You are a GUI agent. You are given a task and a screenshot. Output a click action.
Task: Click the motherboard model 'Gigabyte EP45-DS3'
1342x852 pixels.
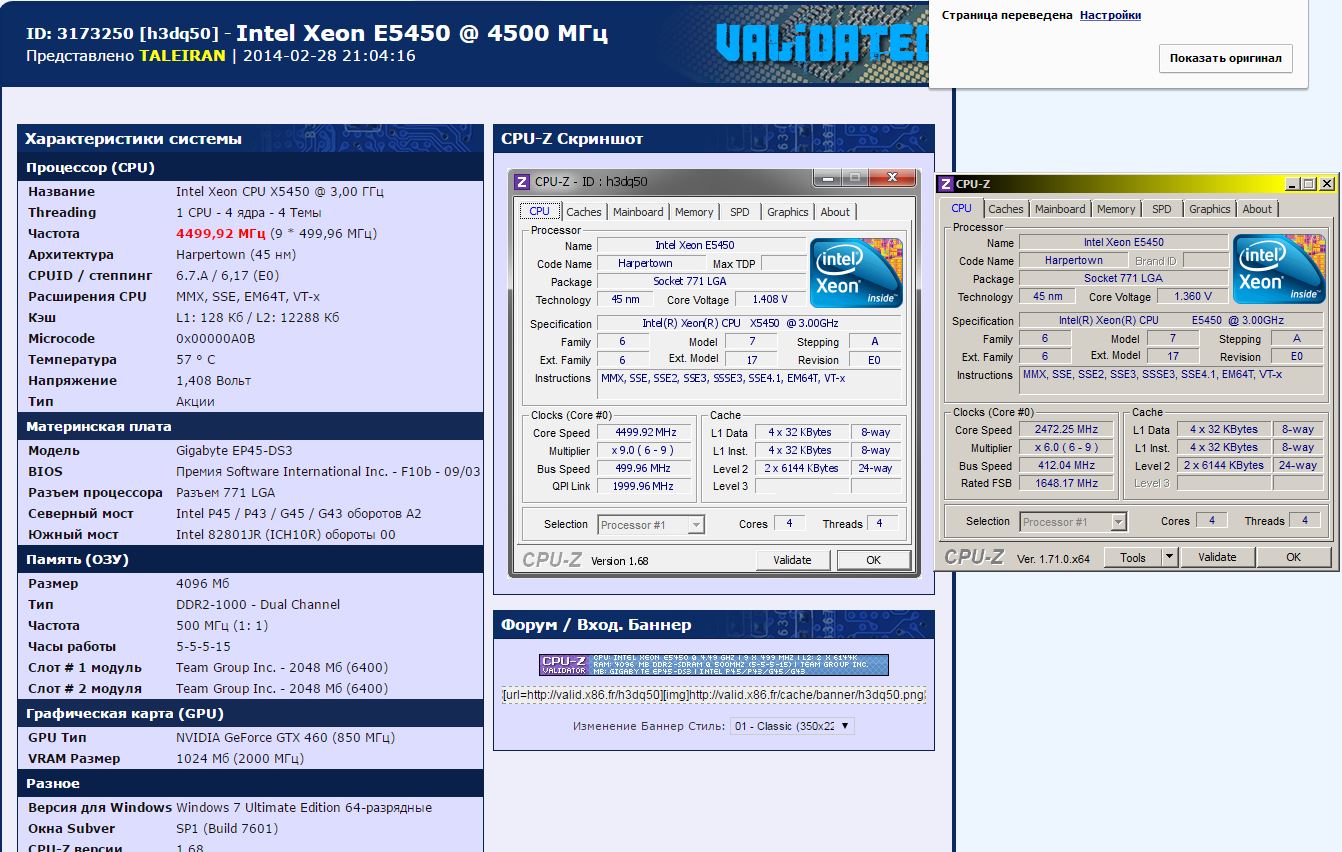(x=234, y=451)
